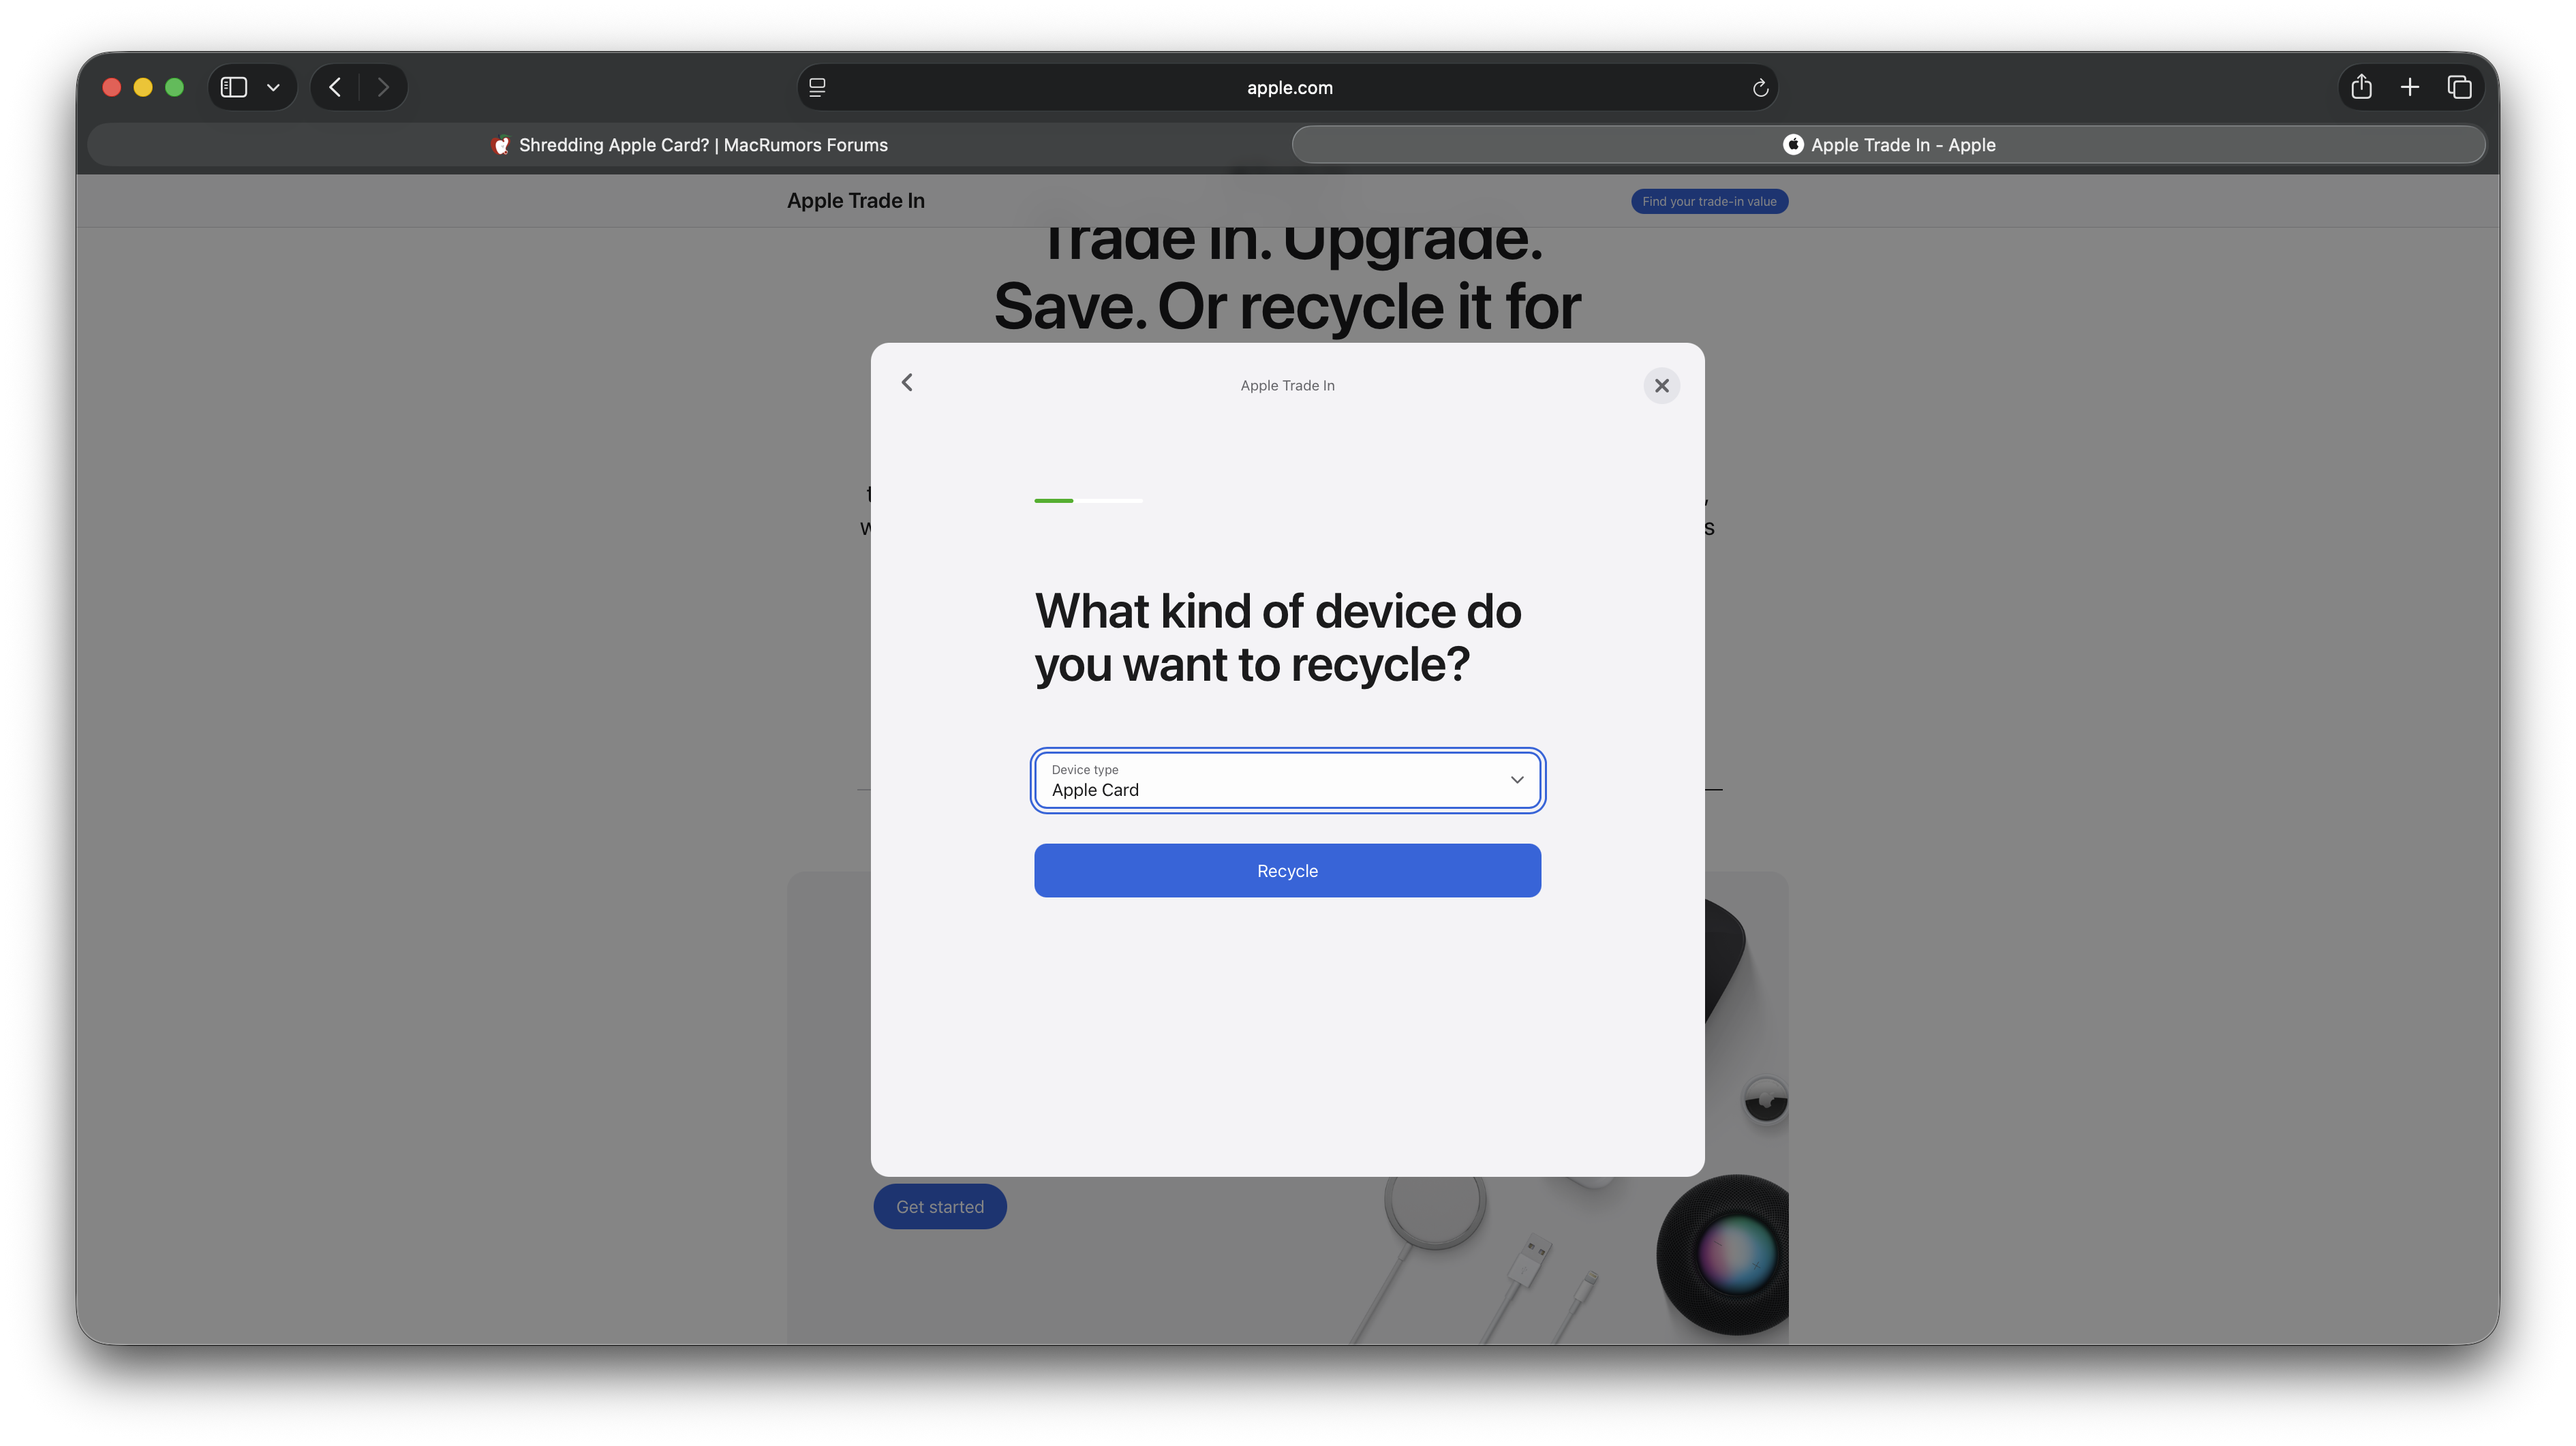
Task: Click the Find your trade-in value button
Action: tap(1709, 201)
